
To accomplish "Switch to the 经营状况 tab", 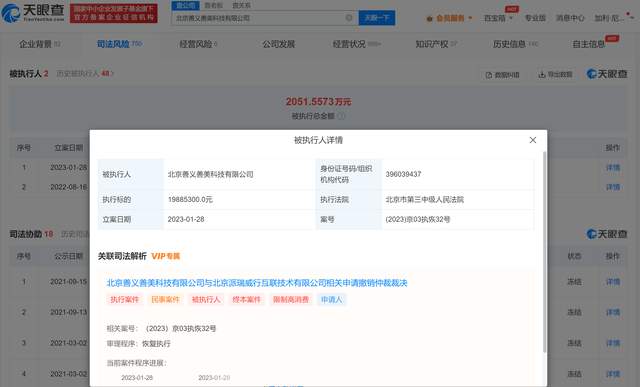I will tap(357, 44).
